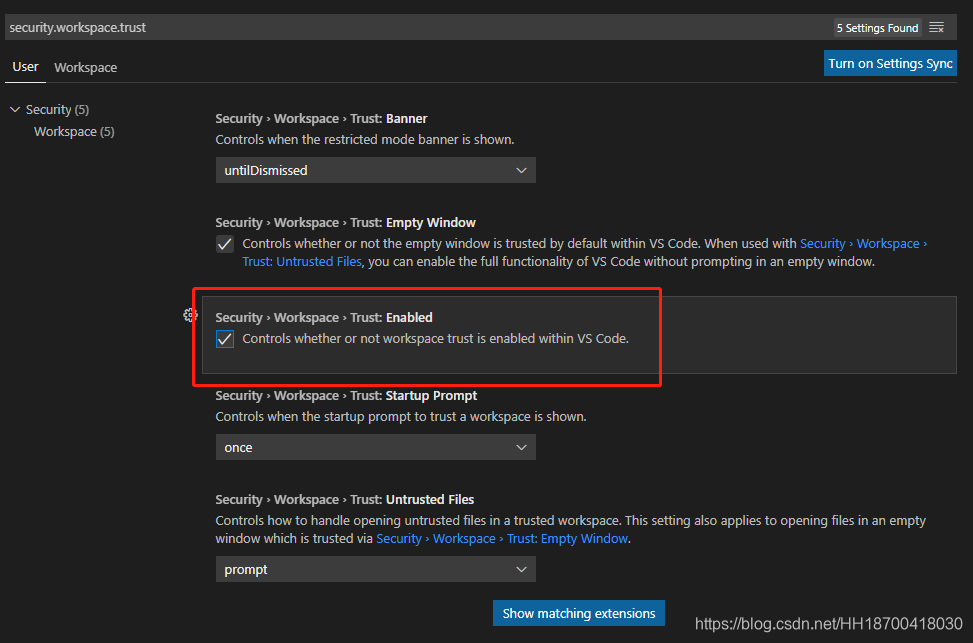Click the Trust: Empty Window setting title
The width and height of the screenshot is (973, 643).
pyautogui.click(x=346, y=222)
